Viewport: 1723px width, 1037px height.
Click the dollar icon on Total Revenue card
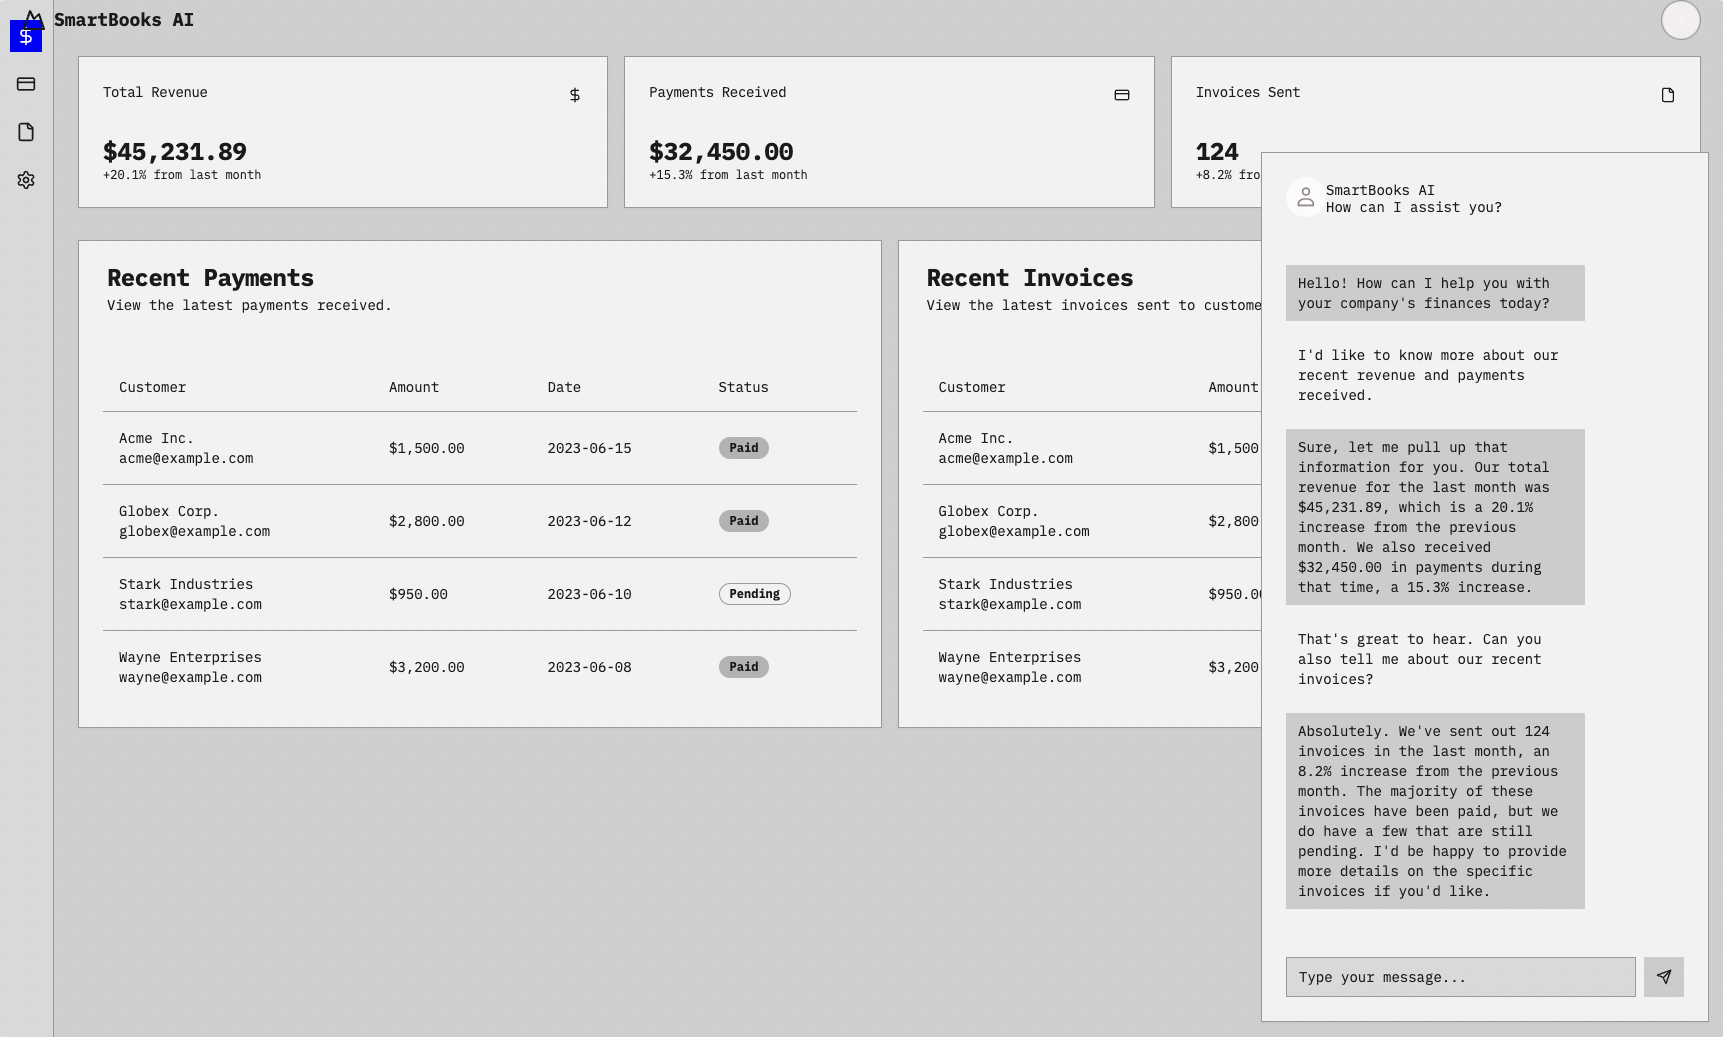575,95
